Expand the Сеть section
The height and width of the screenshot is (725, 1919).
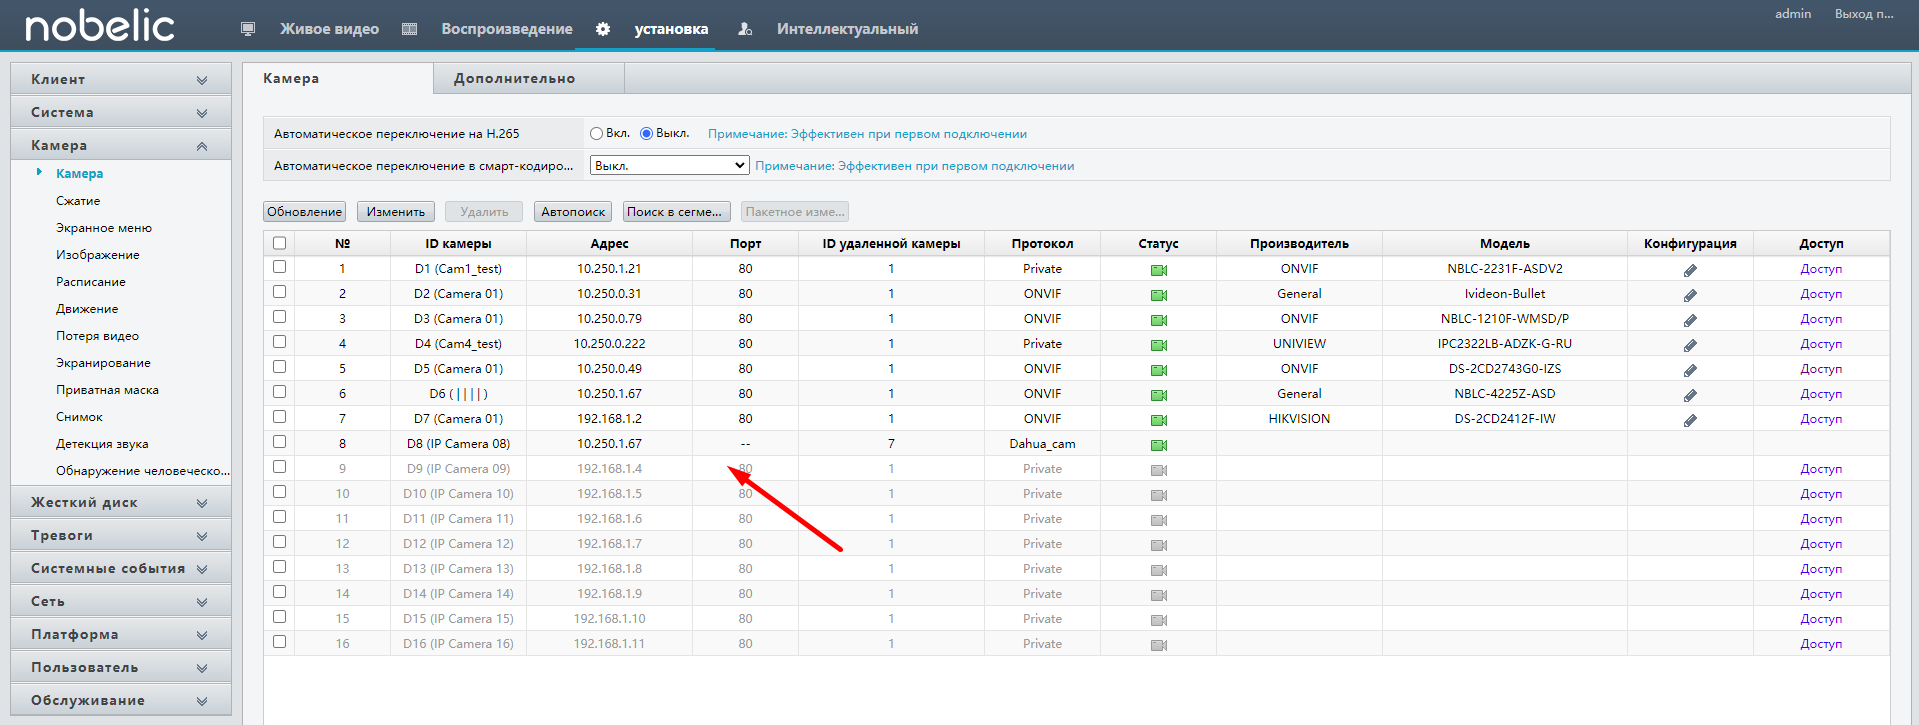tap(121, 601)
